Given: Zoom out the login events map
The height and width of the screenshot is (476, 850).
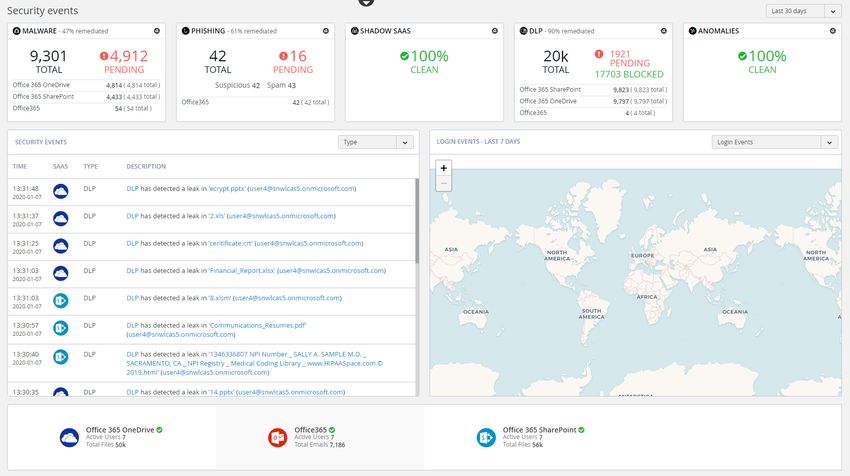Looking at the screenshot, I should coord(443,183).
